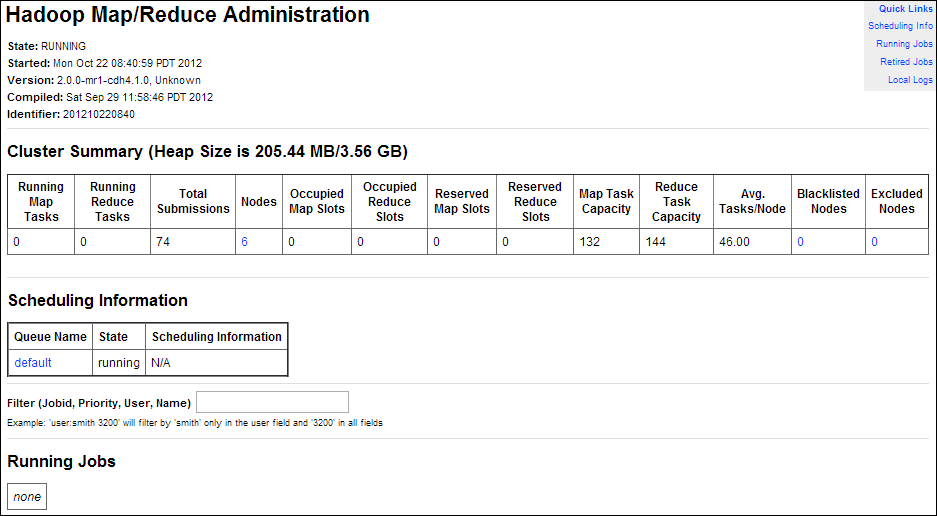Viewport: 937px width, 516px height.
Task: Focus the job Filter input field
Action: [272, 402]
